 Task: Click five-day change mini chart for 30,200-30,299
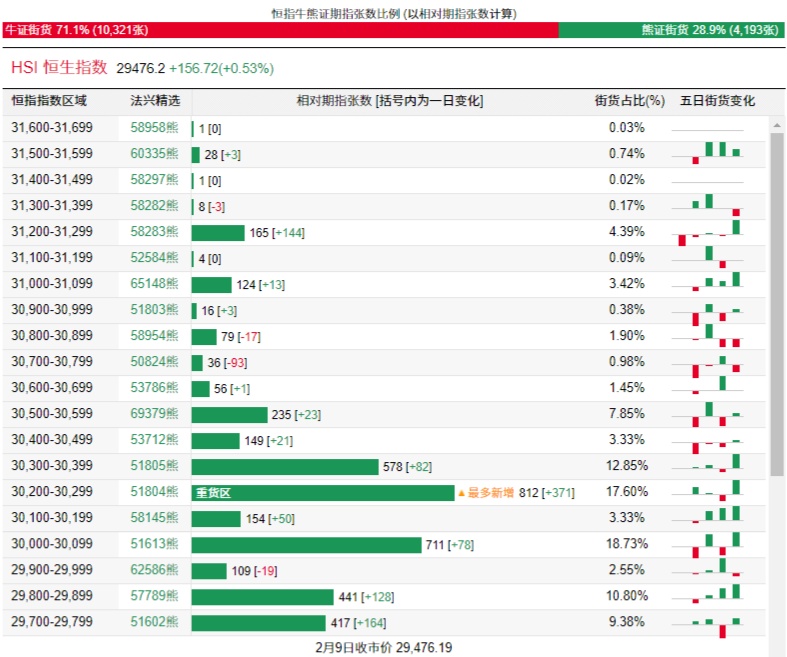coord(708,491)
